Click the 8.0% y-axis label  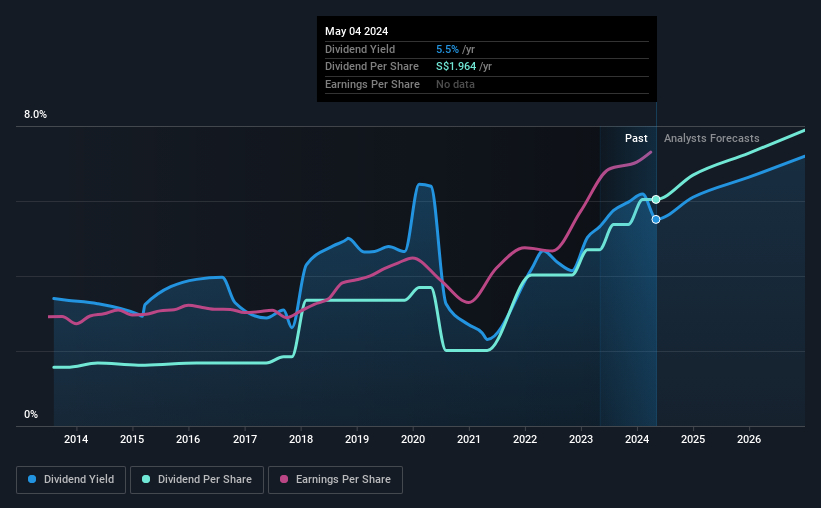pos(36,115)
